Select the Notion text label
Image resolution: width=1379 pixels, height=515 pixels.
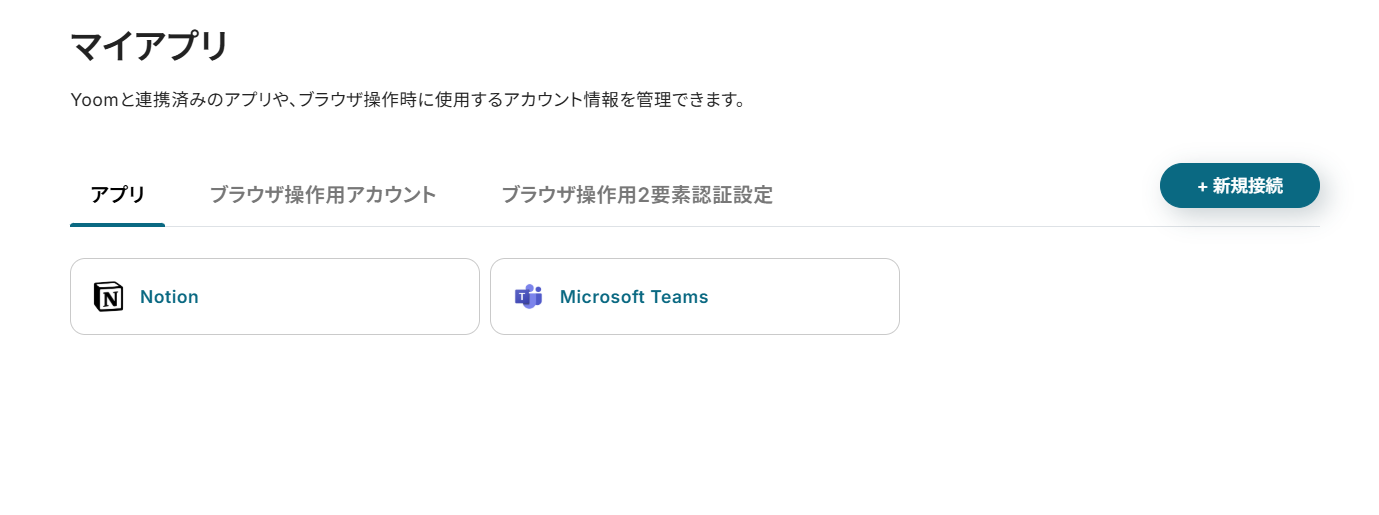click(169, 297)
